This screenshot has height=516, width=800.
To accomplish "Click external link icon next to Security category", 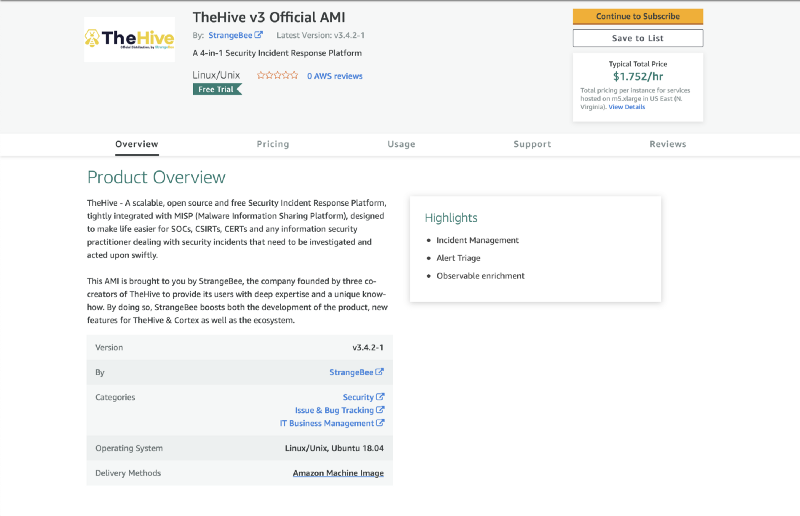I will point(380,397).
